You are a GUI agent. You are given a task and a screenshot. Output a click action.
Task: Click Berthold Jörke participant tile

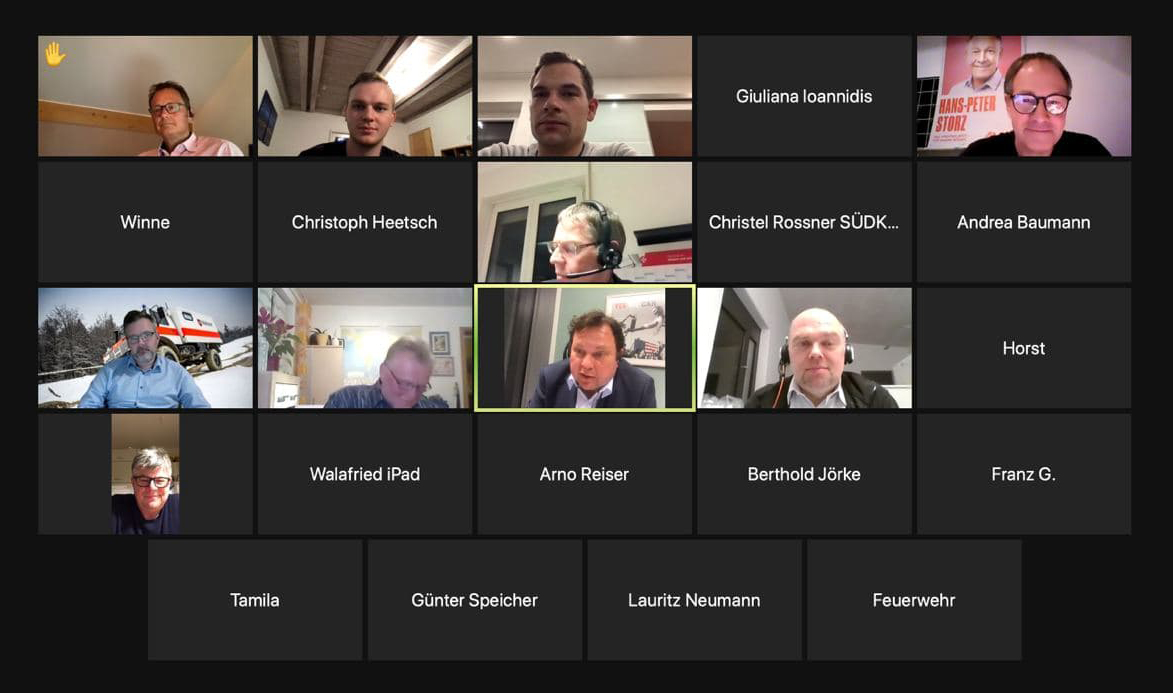pyautogui.click(x=804, y=474)
